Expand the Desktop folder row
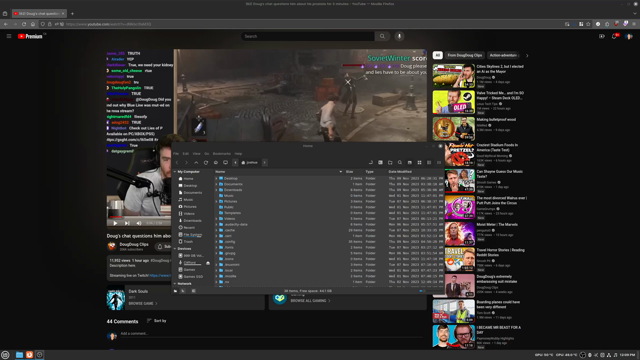 tap(216, 178)
